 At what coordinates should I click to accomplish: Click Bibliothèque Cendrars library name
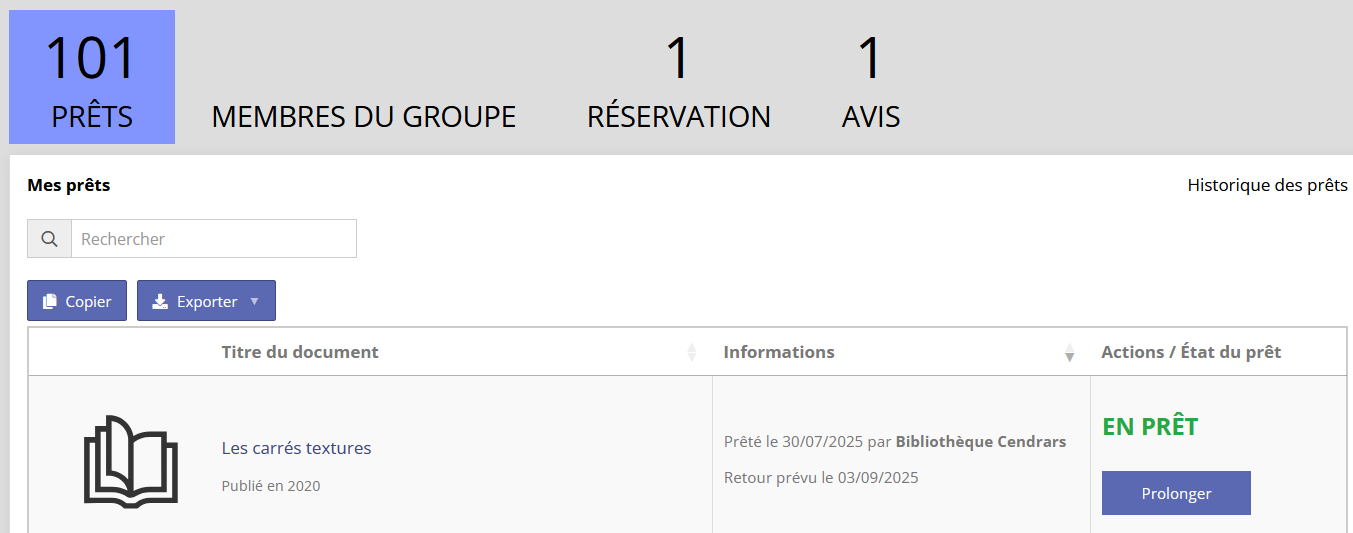click(980, 442)
